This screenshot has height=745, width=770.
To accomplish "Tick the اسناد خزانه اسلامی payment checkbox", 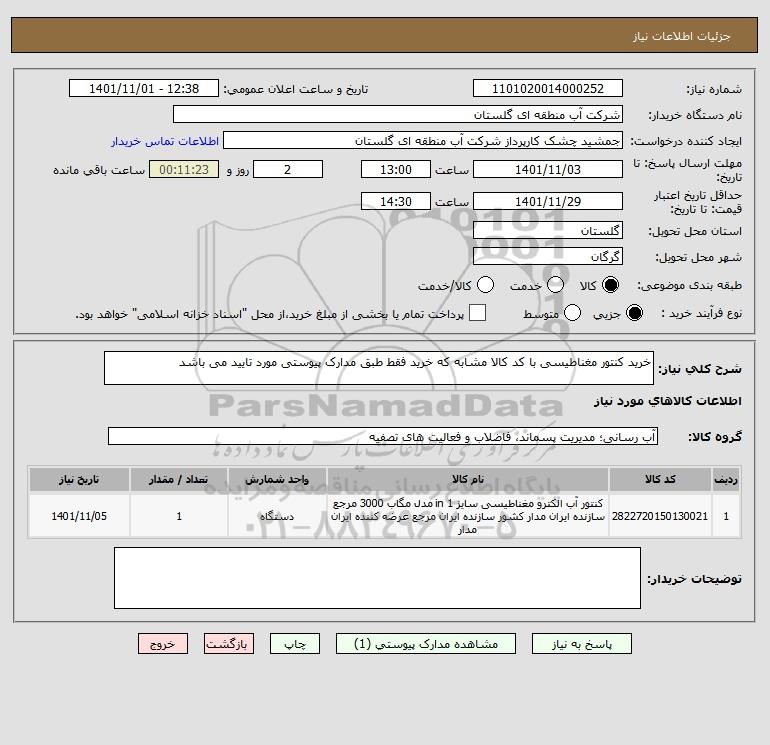I will click(x=477, y=313).
